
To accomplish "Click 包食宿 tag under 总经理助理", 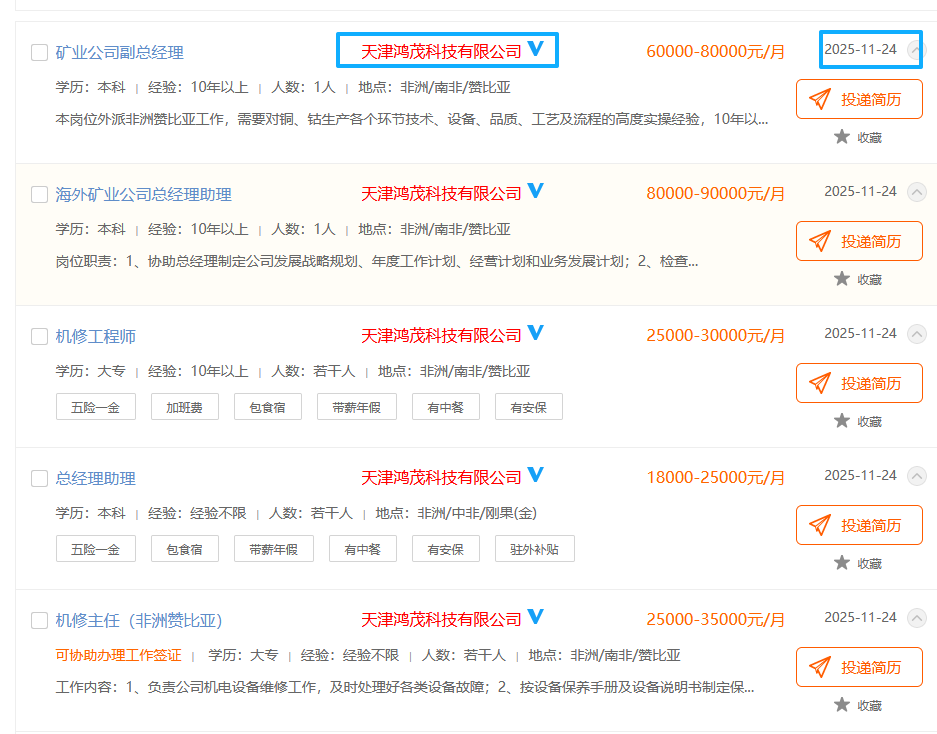I will coord(185,549).
